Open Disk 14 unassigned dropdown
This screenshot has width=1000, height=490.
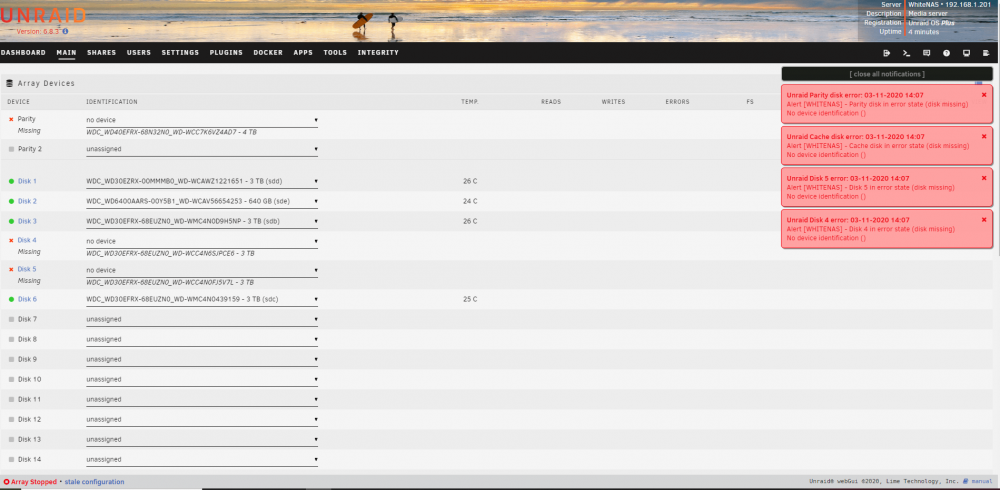tap(202, 459)
